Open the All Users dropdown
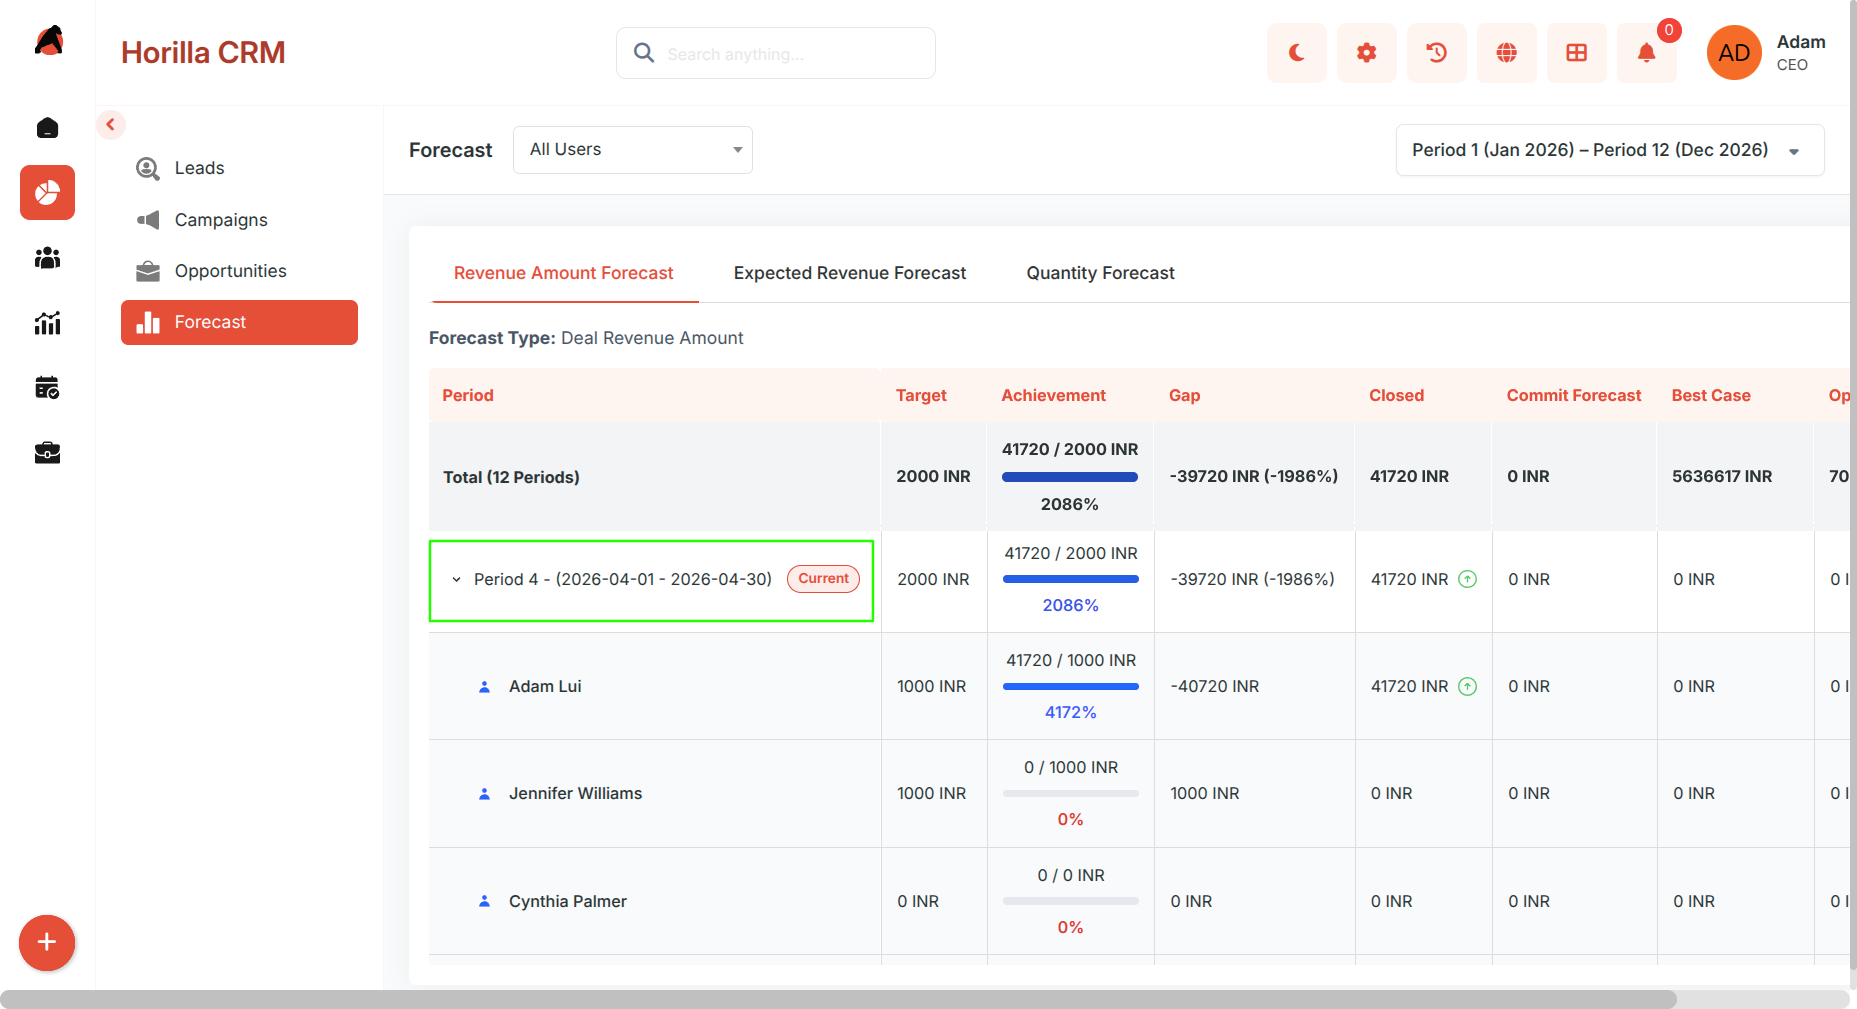 633,150
